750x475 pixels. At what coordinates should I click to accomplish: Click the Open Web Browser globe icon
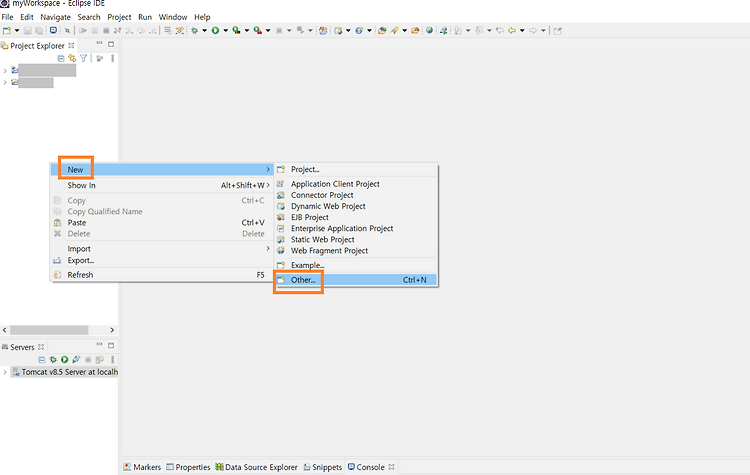pos(429,31)
